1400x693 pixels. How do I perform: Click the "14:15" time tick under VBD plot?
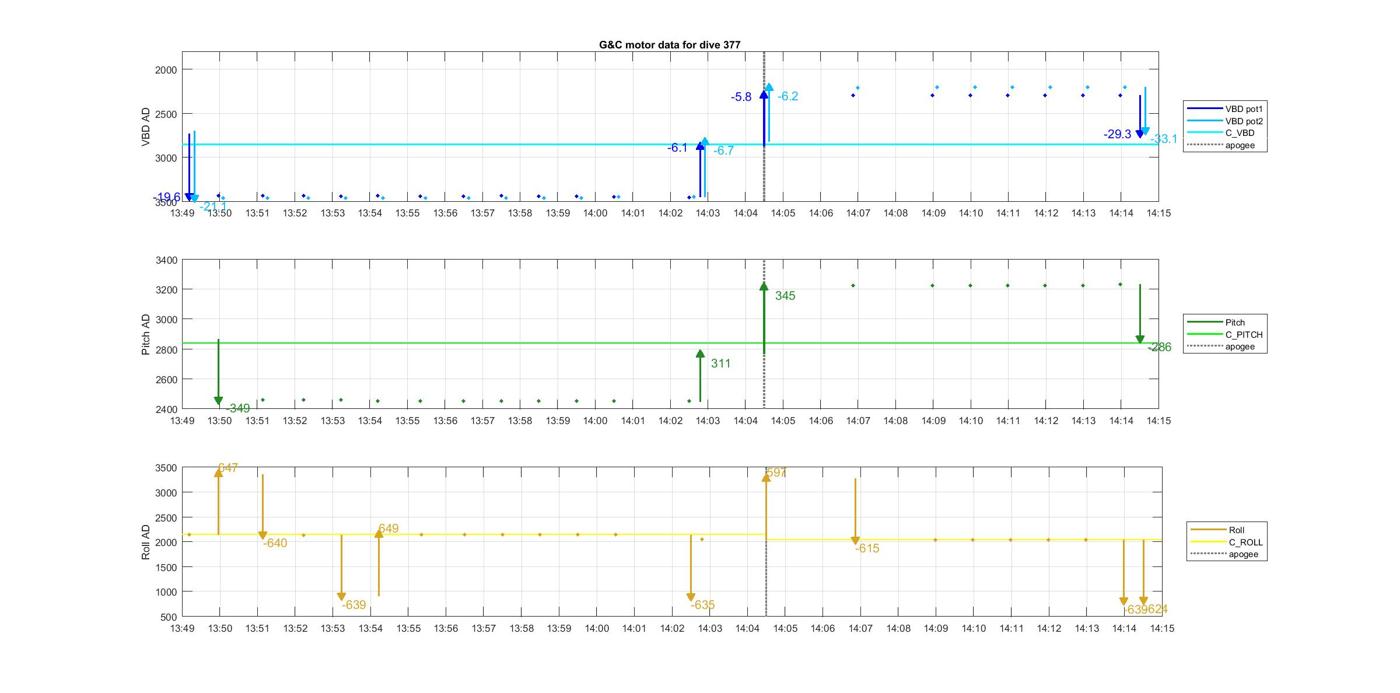tap(1158, 213)
